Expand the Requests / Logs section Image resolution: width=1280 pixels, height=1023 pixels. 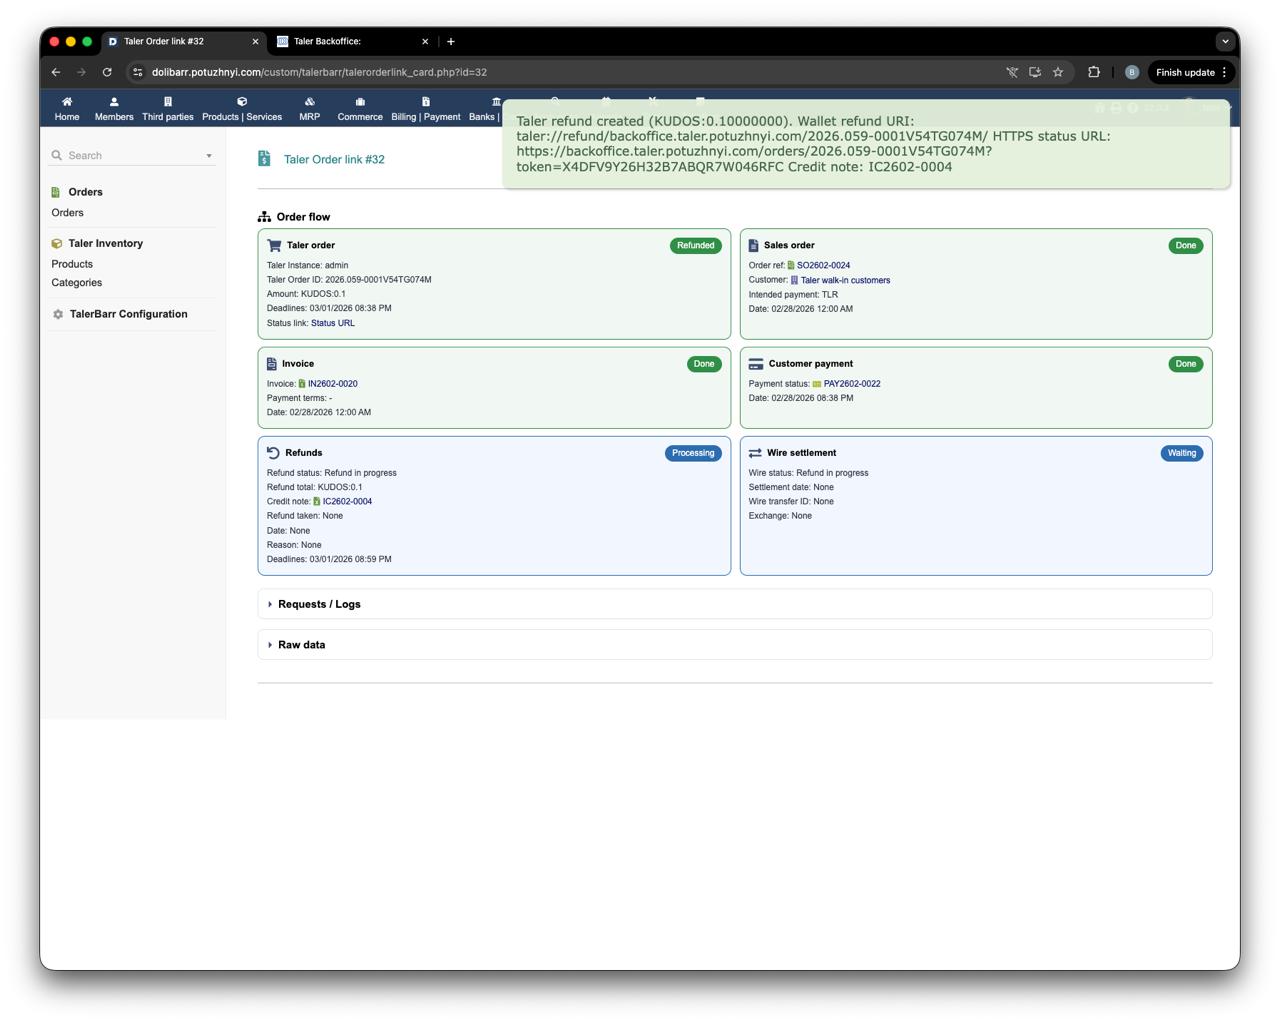point(319,604)
